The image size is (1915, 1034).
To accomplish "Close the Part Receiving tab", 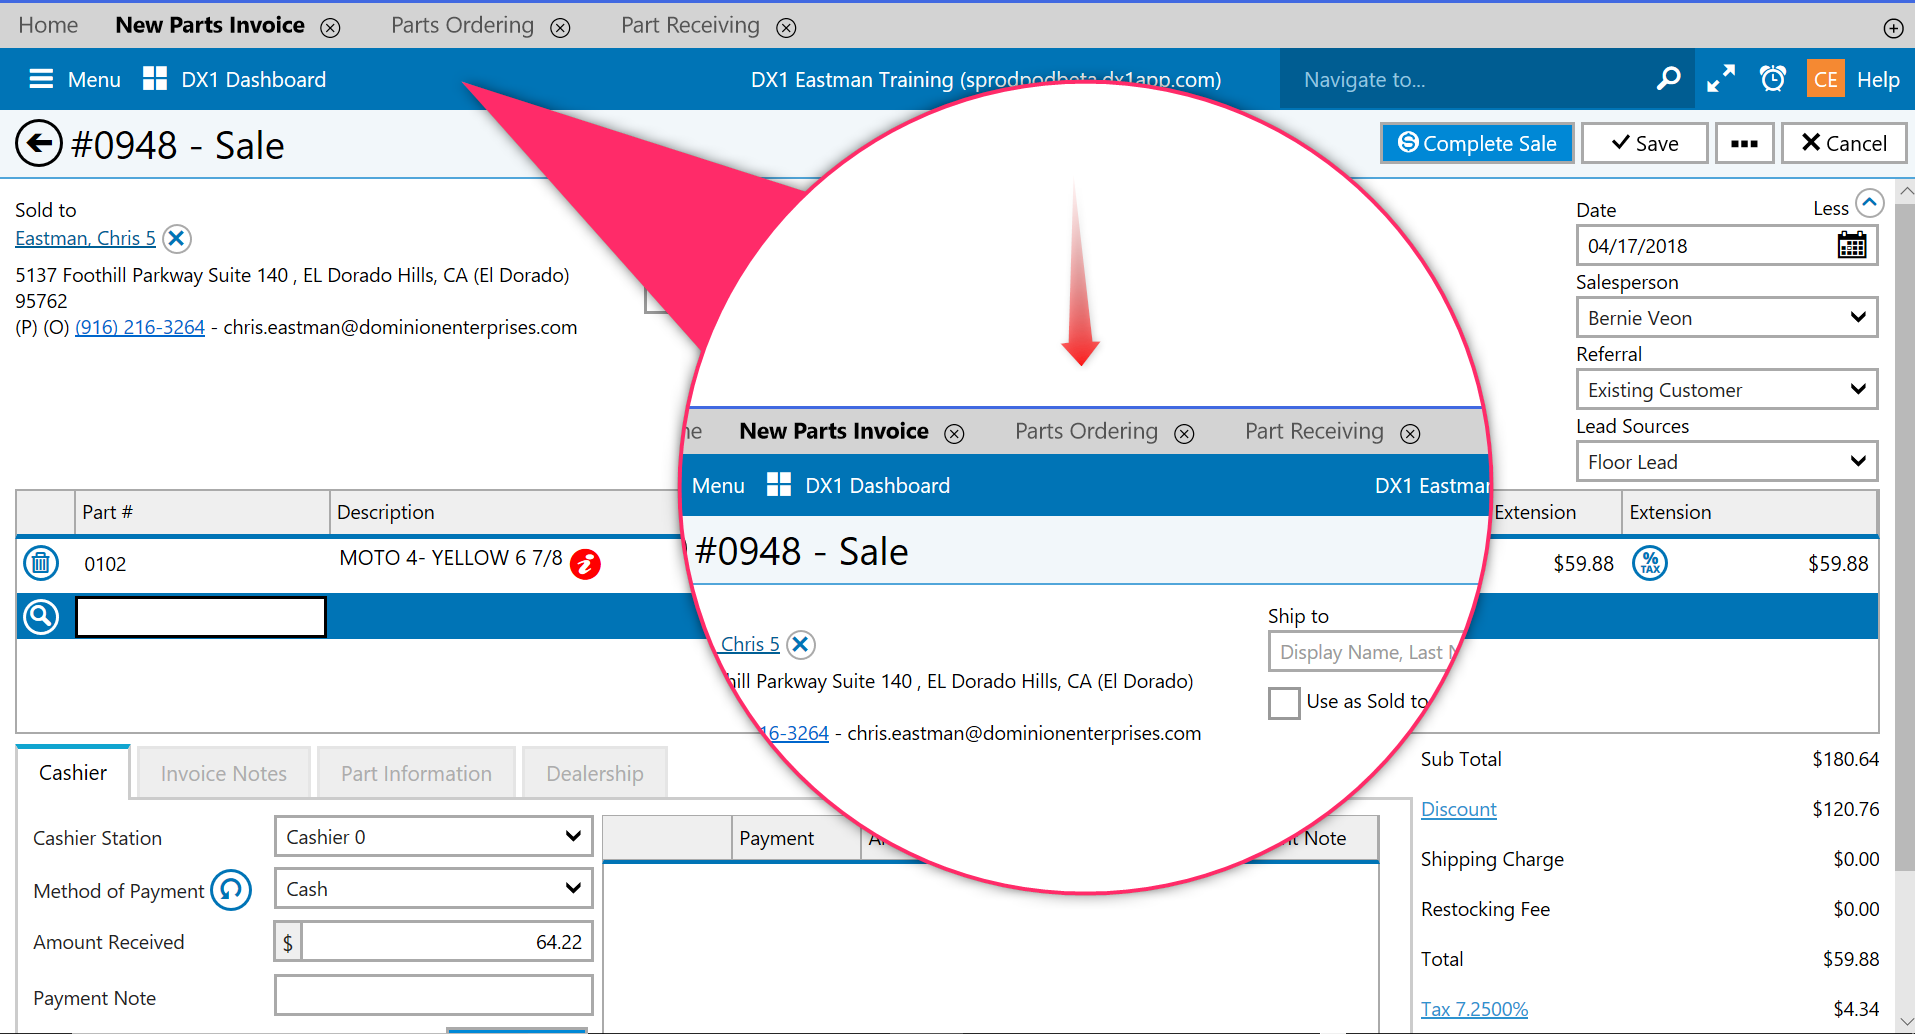I will click(787, 28).
